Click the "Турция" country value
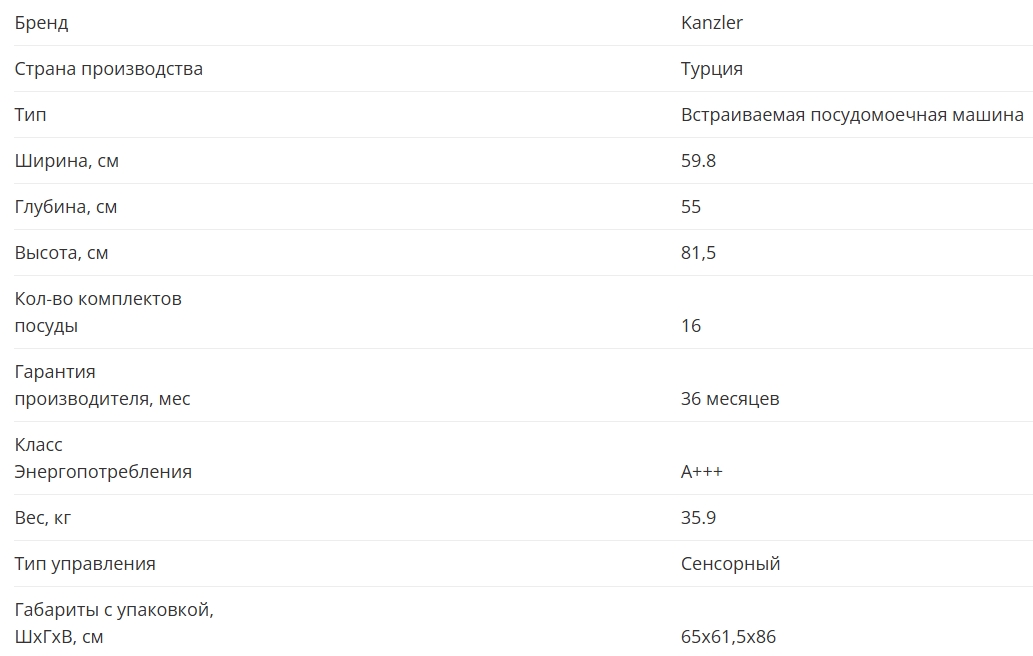This screenshot has width=1033, height=656. pyautogui.click(x=711, y=69)
